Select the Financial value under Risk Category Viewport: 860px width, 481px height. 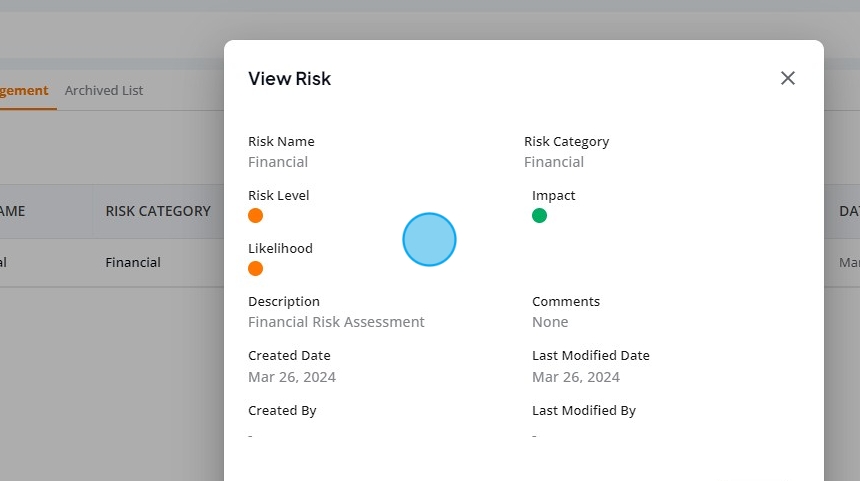[x=554, y=162]
